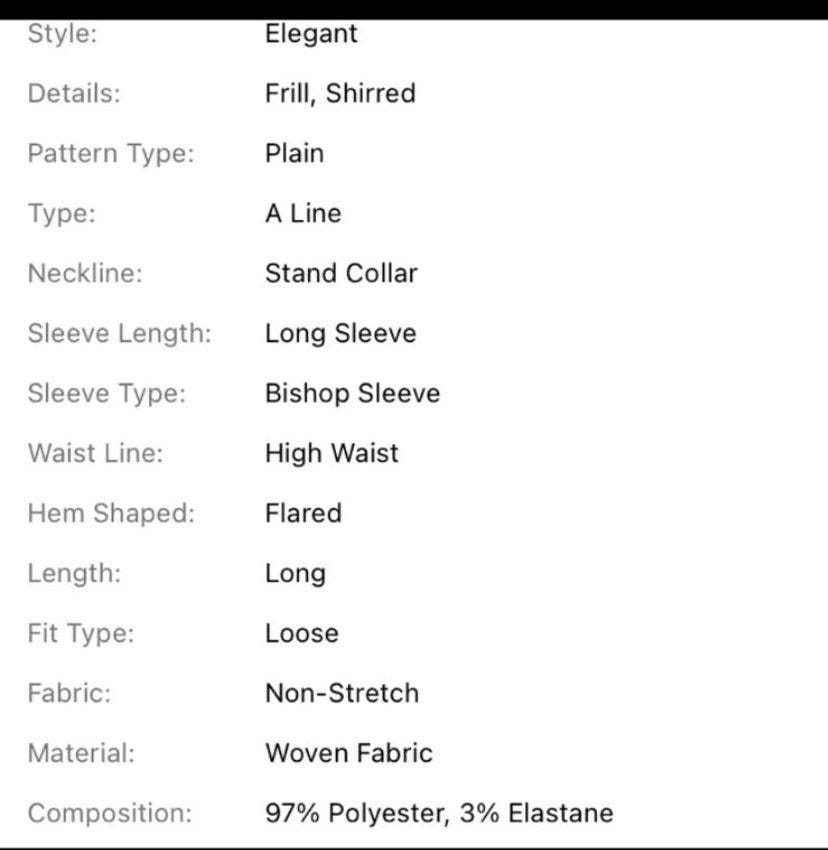Viewport: 828px width, 850px height.
Task: Click the Flared hem value
Action: click(x=304, y=513)
